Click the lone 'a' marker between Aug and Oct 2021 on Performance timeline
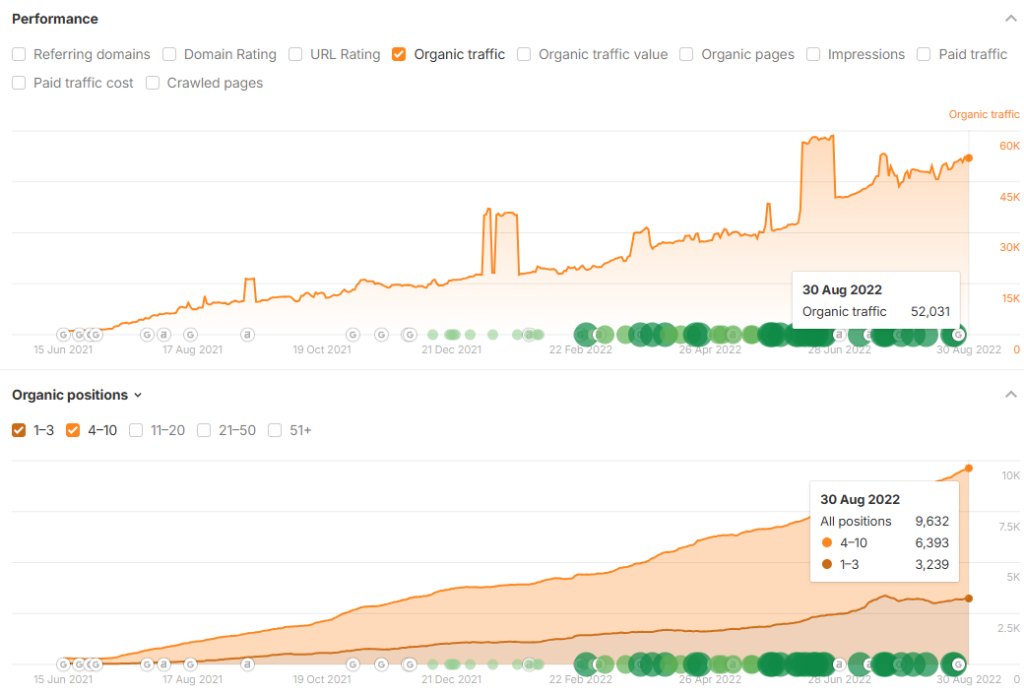 [247, 334]
